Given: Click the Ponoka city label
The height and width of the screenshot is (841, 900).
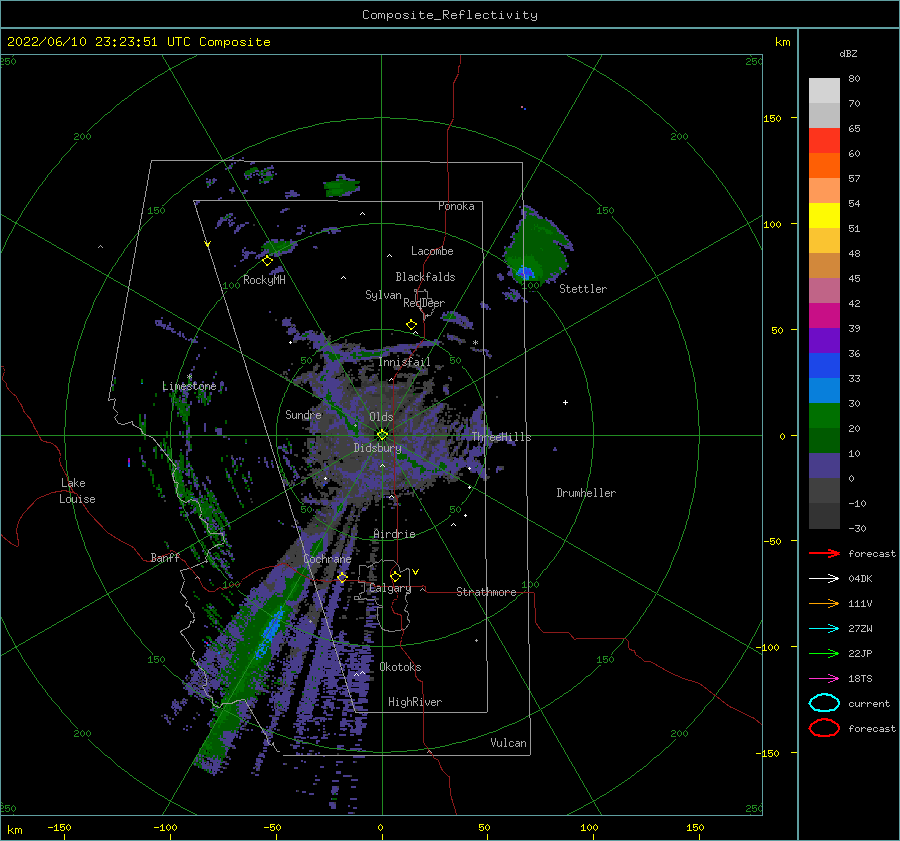Looking at the screenshot, I should 456,206.
